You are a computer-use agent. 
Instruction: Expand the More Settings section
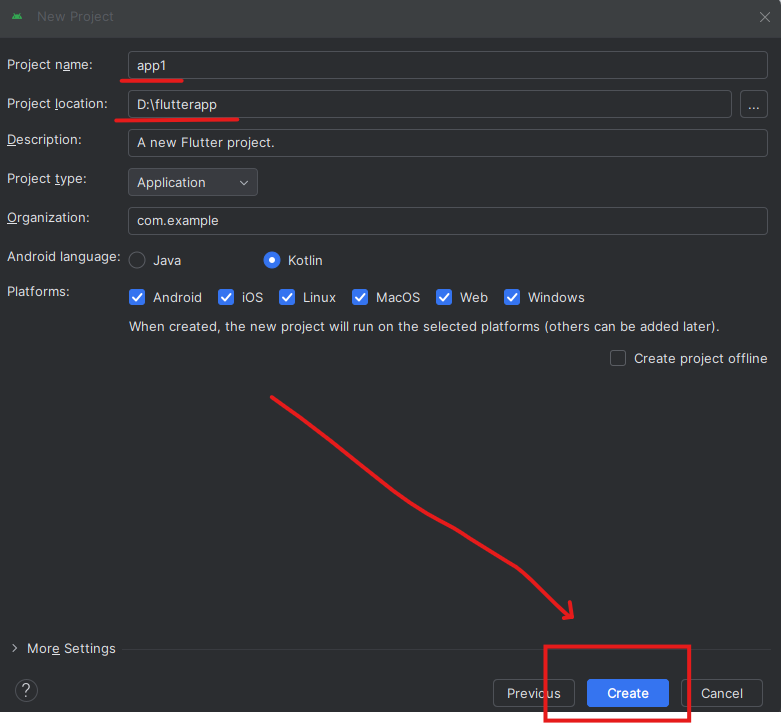pos(63,648)
